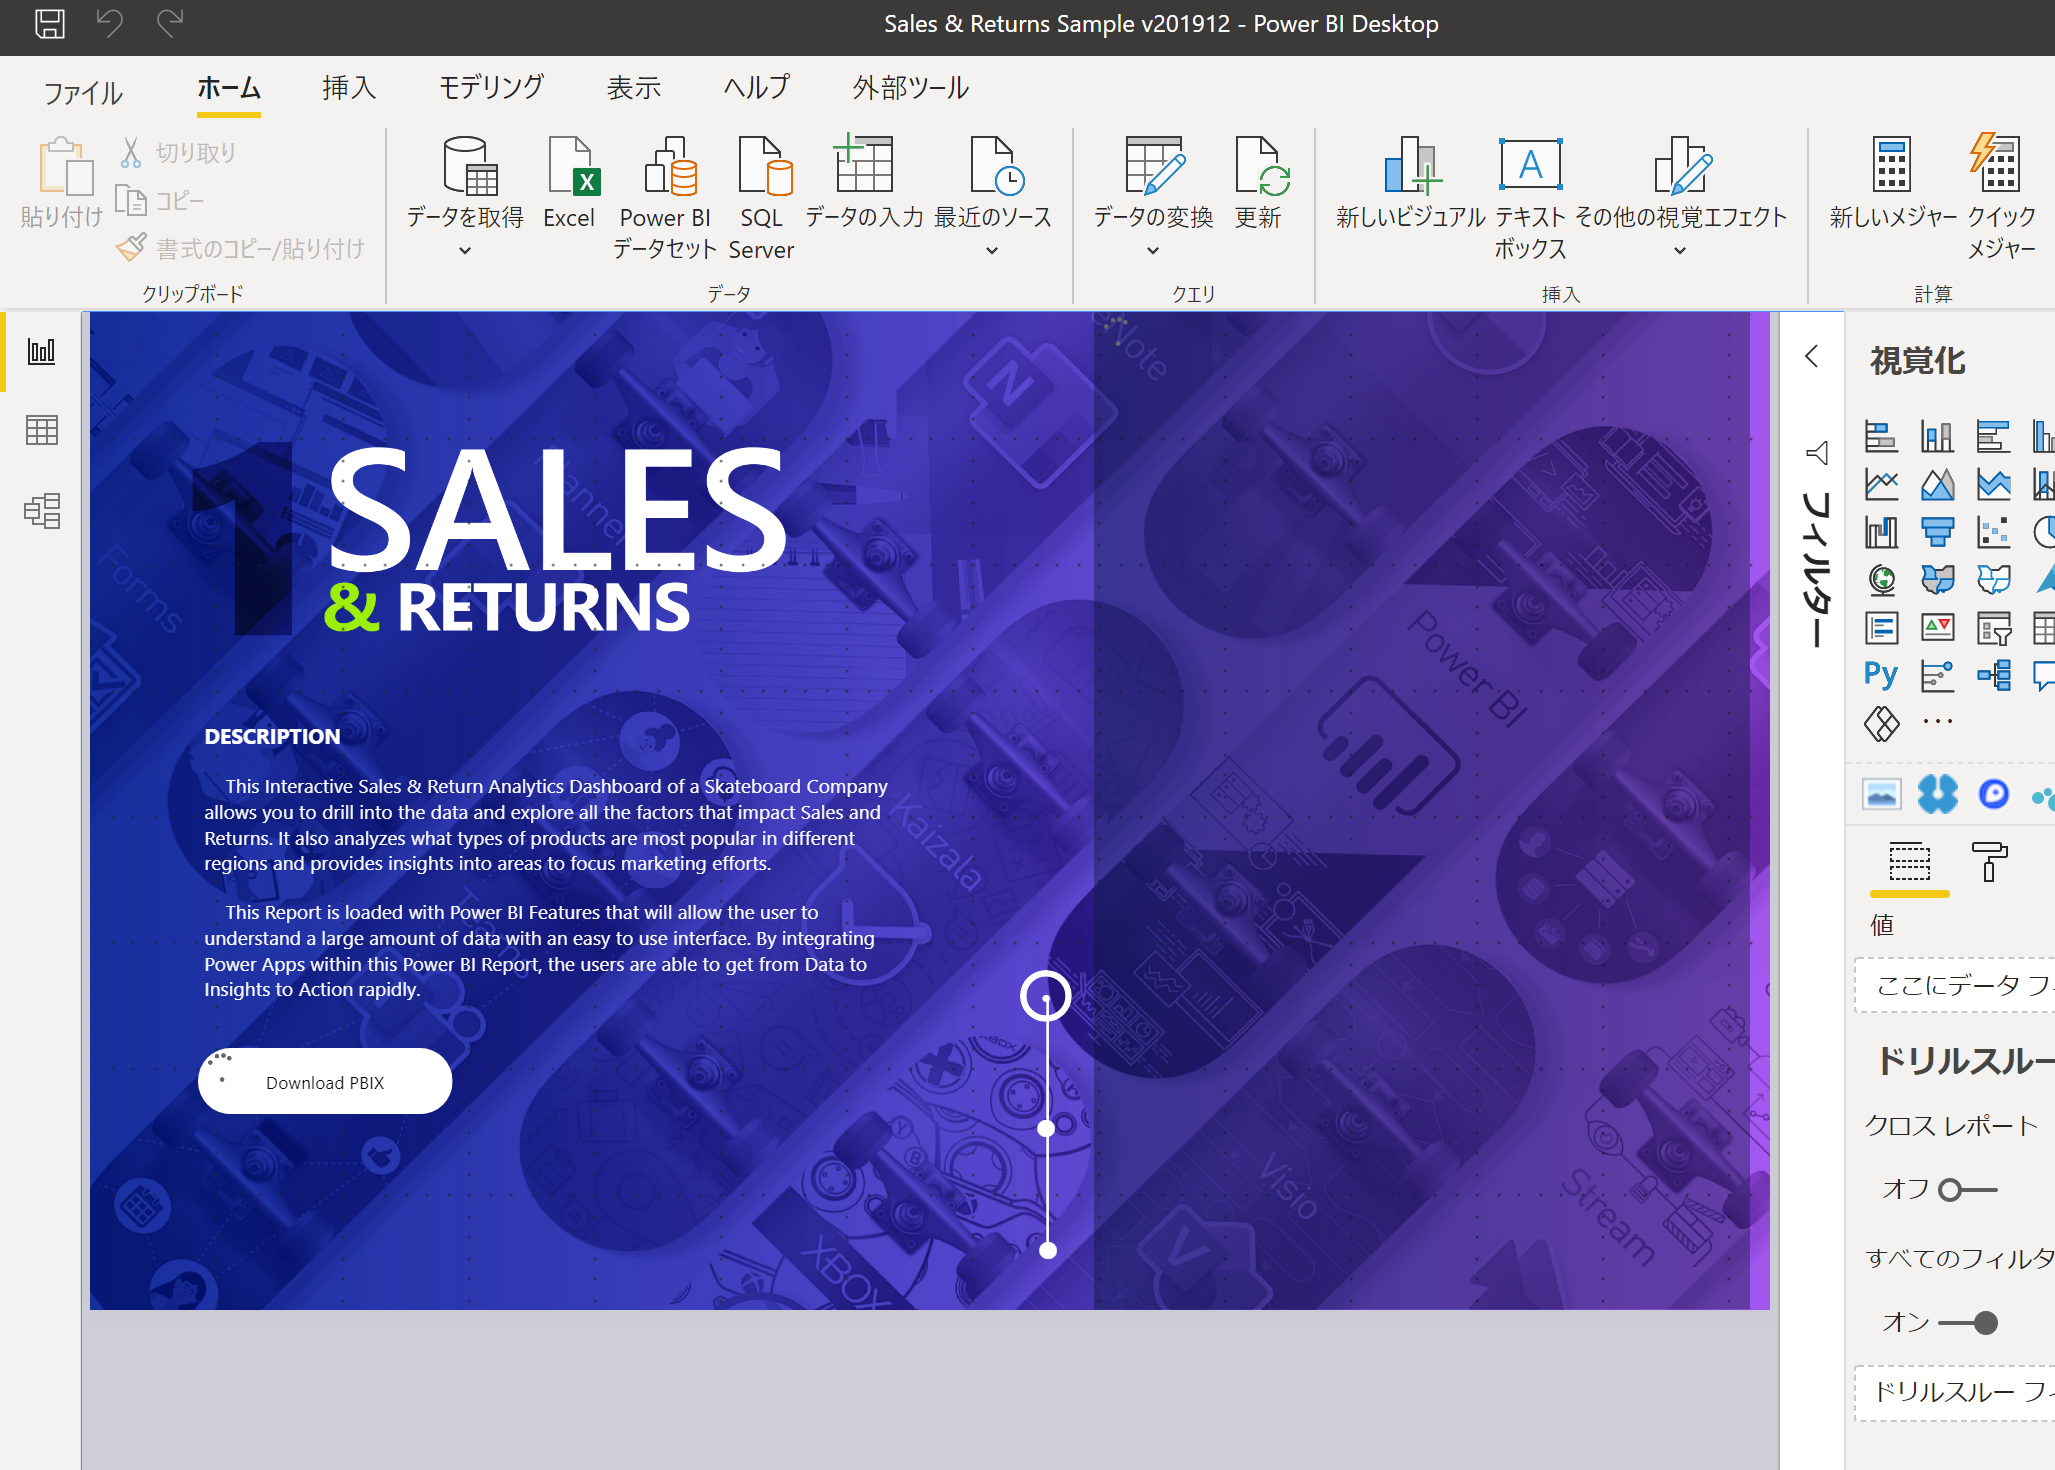Select the funnel chart visual icon

[x=1937, y=532]
